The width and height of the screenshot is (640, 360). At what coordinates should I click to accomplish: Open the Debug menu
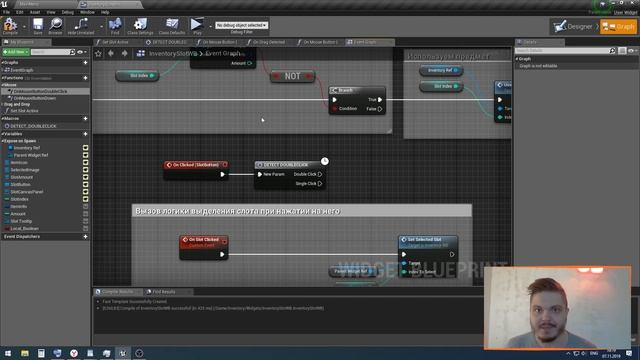[x=67, y=12]
